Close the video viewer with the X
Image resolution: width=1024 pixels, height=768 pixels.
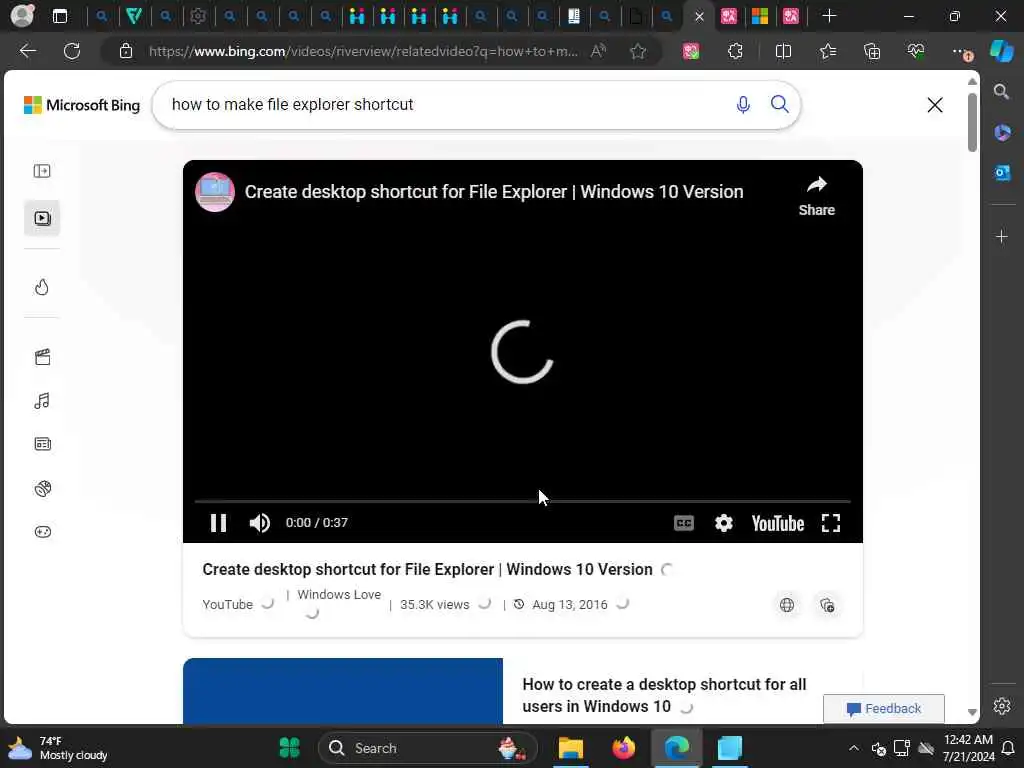point(935,105)
